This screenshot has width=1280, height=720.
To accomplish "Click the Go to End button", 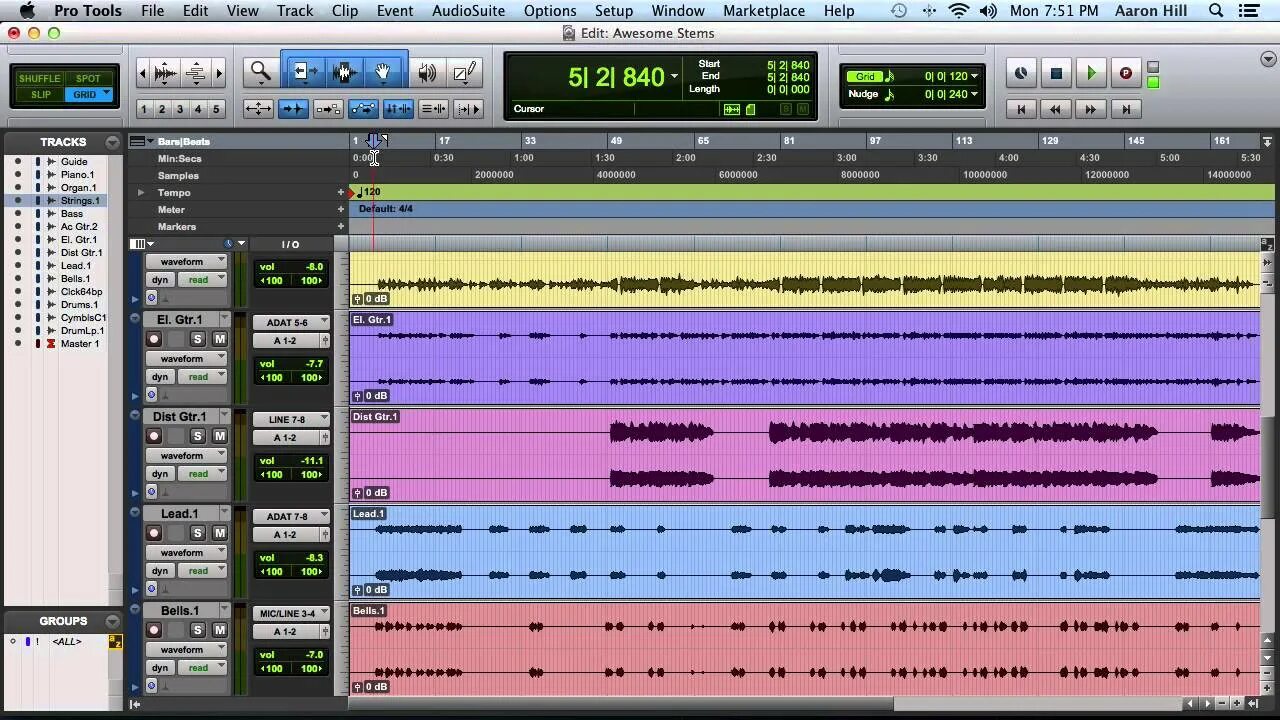I will [1126, 109].
